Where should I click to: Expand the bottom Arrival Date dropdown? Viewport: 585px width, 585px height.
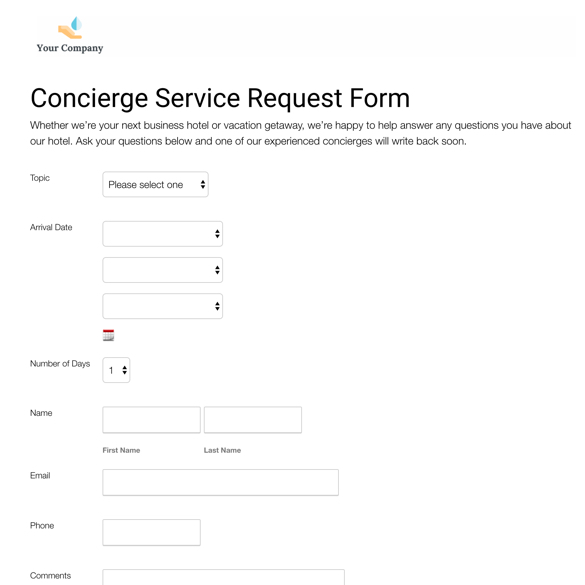coord(162,306)
